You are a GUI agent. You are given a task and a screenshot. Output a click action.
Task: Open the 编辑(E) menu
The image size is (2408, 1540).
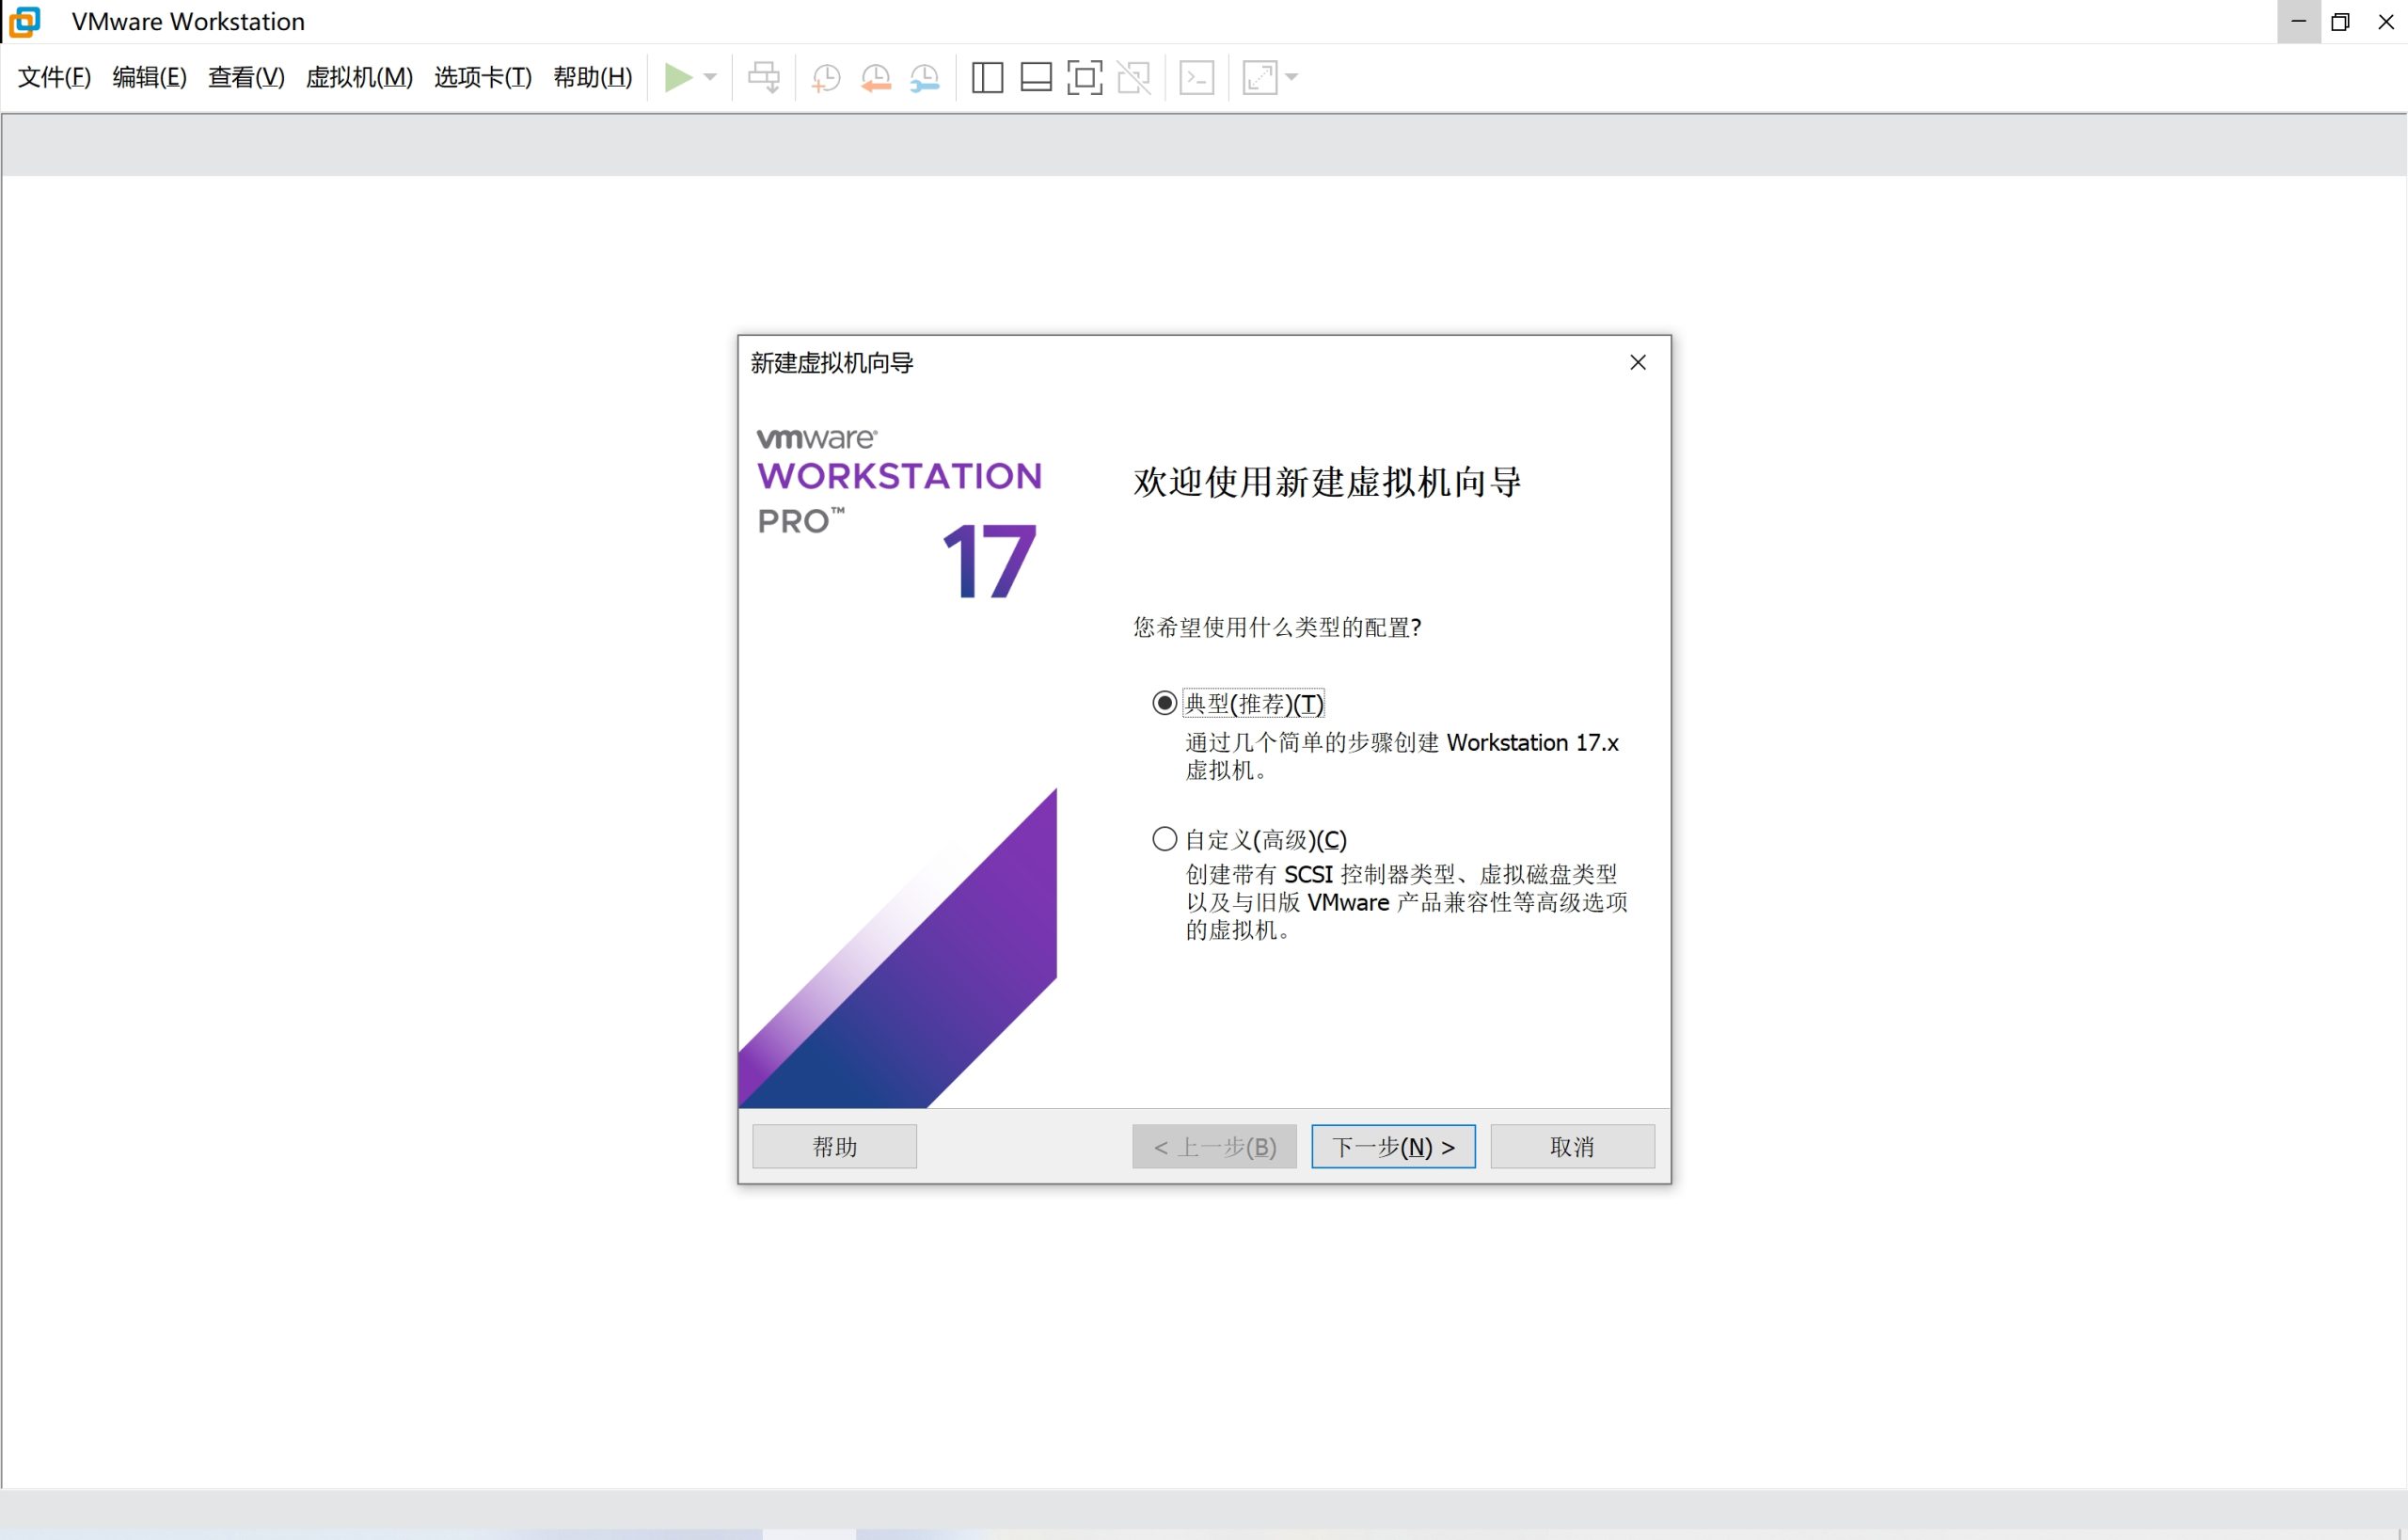150,77
